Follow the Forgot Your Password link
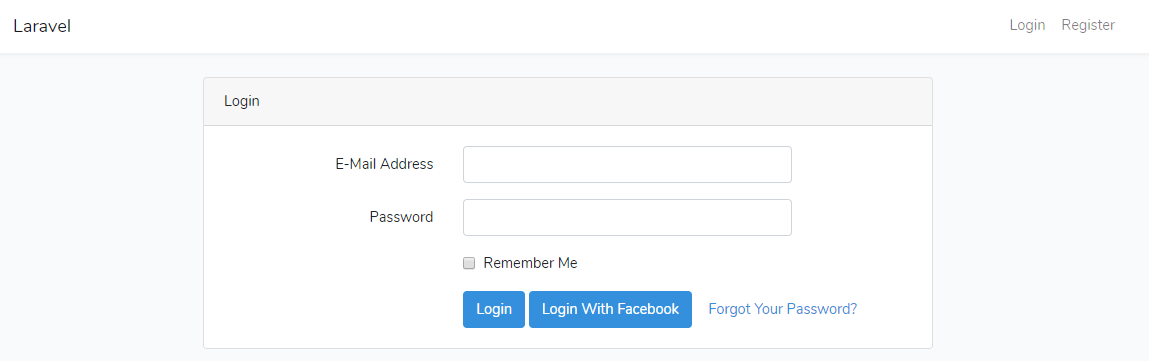 pyautogui.click(x=783, y=309)
